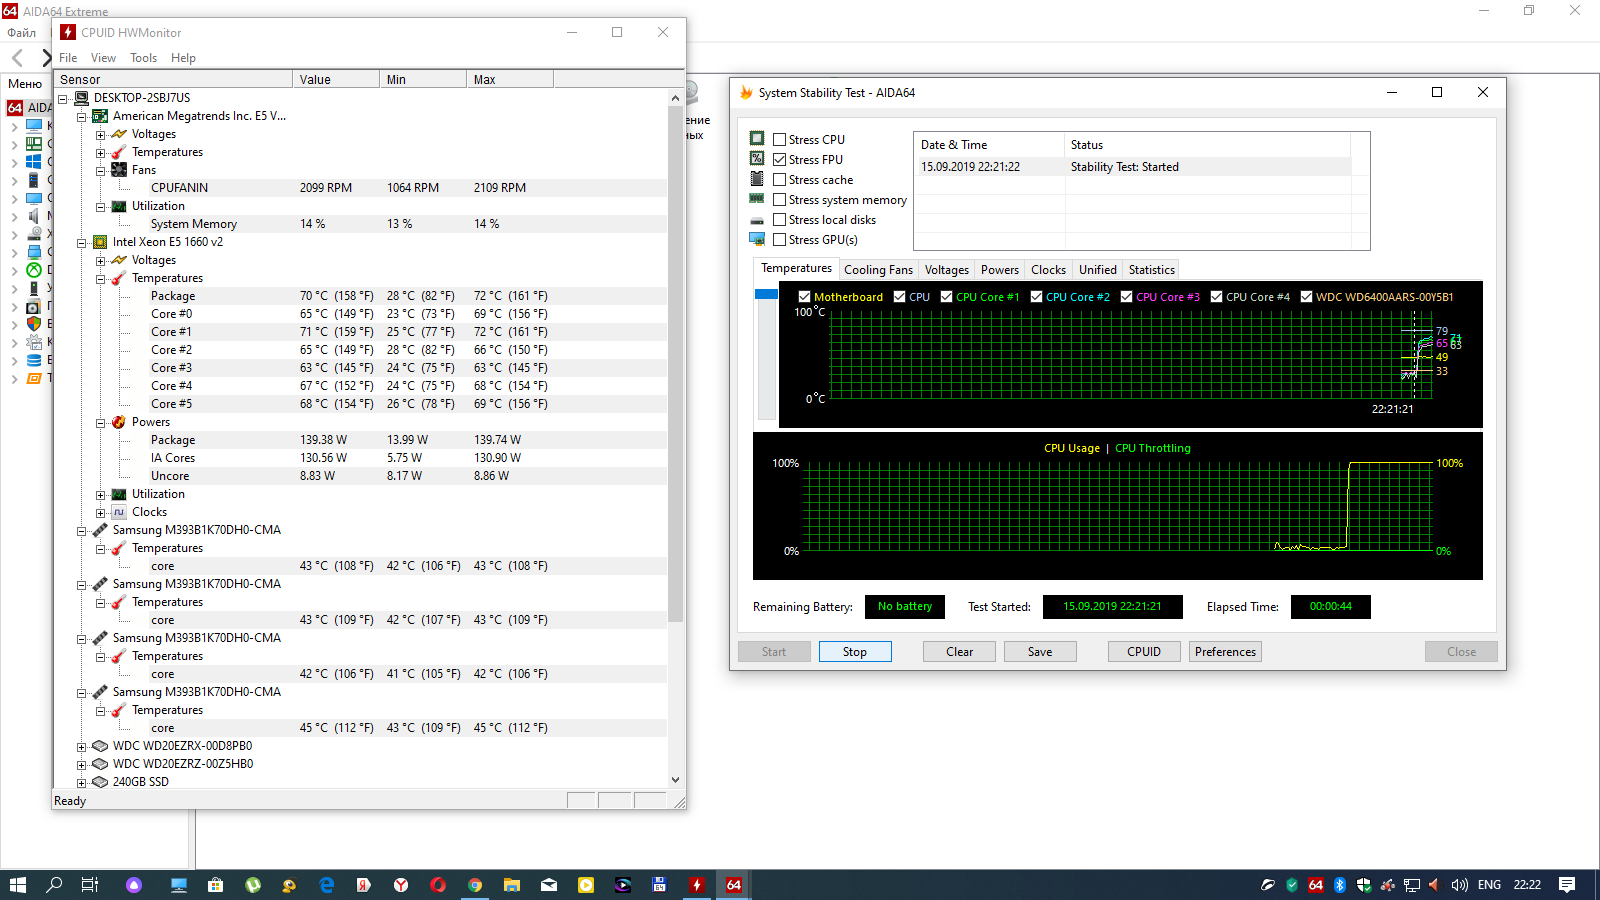The image size is (1600, 900).
Task: Open Google Chrome from the taskbar
Action: point(475,885)
